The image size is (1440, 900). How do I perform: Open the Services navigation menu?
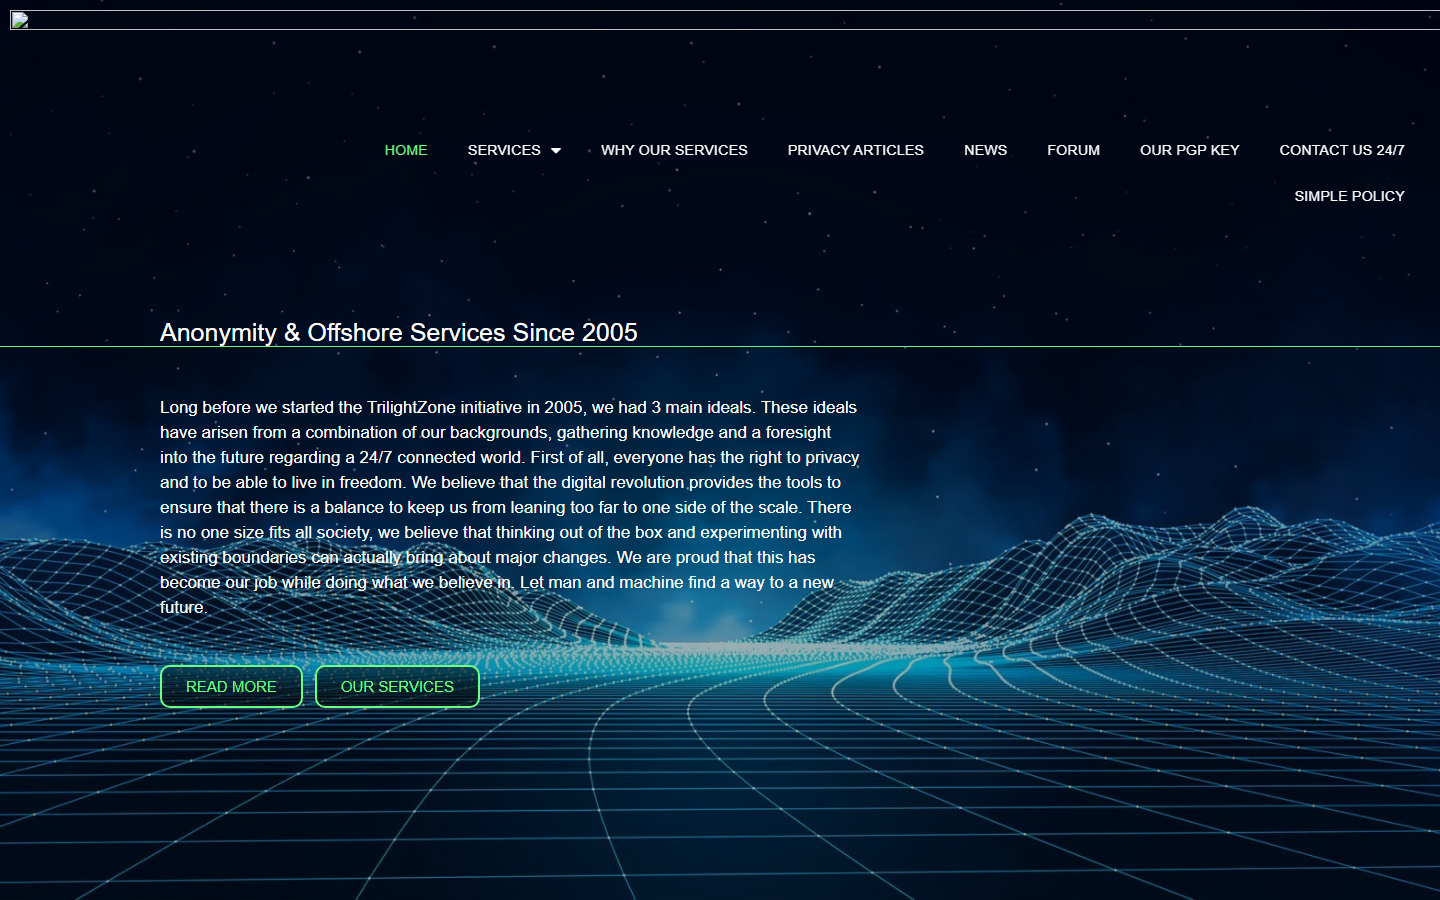tap(504, 150)
